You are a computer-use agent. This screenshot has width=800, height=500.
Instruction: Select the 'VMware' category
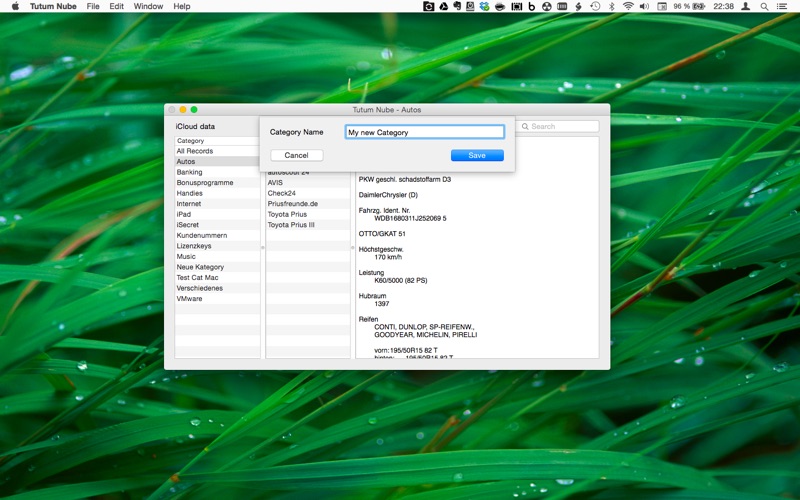click(x=217, y=298)
